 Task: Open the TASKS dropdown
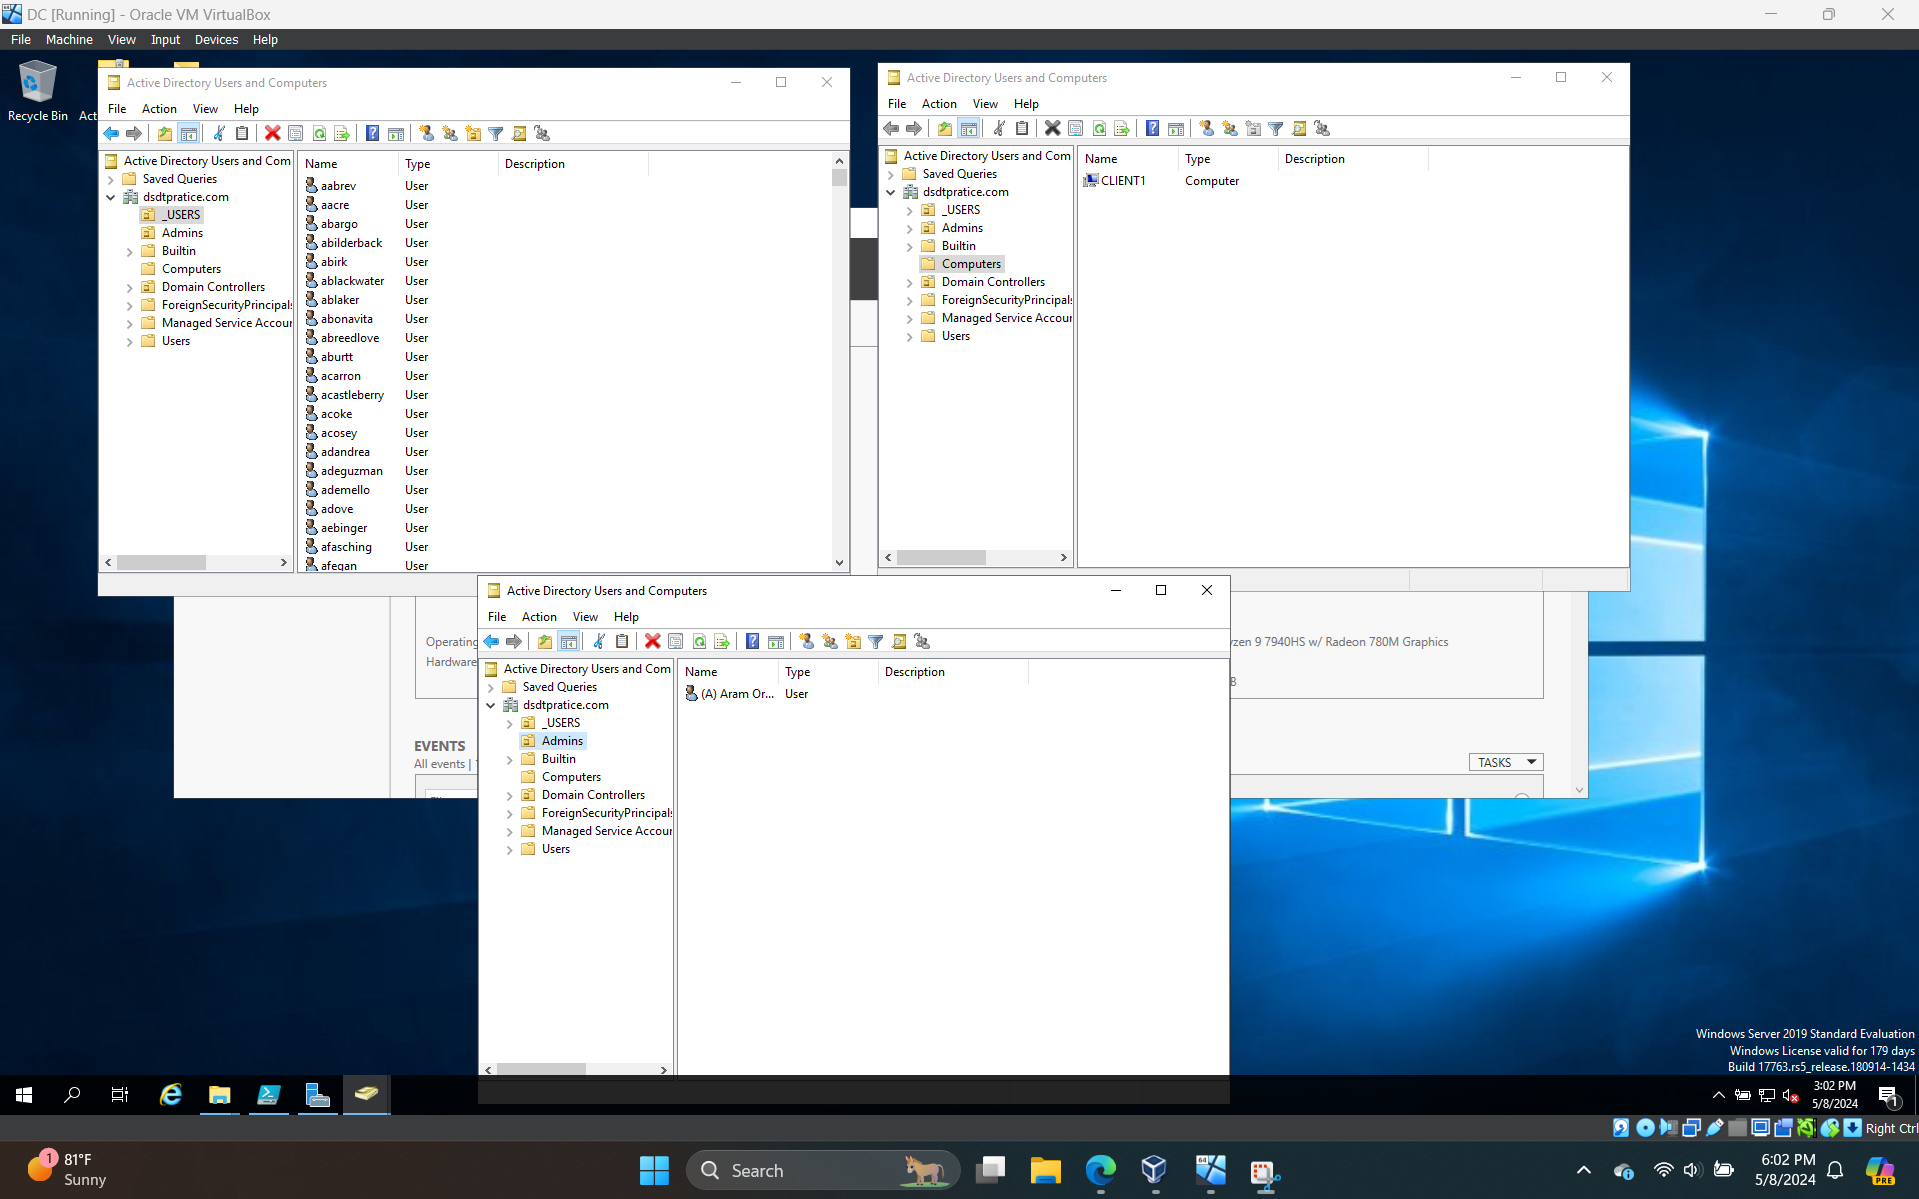[x=1505, y=762]
